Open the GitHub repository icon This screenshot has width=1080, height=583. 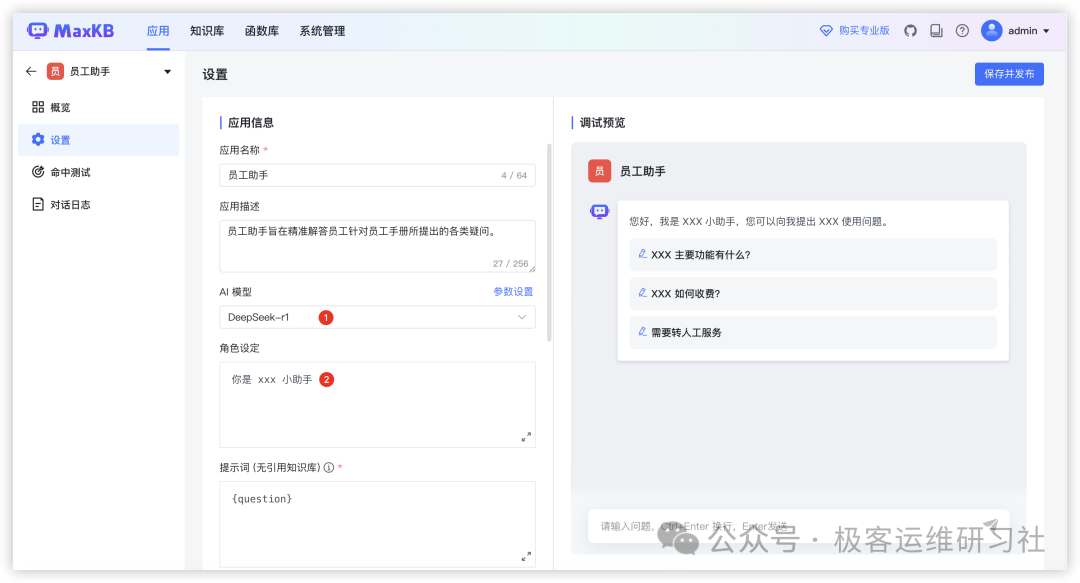point(910,31)
